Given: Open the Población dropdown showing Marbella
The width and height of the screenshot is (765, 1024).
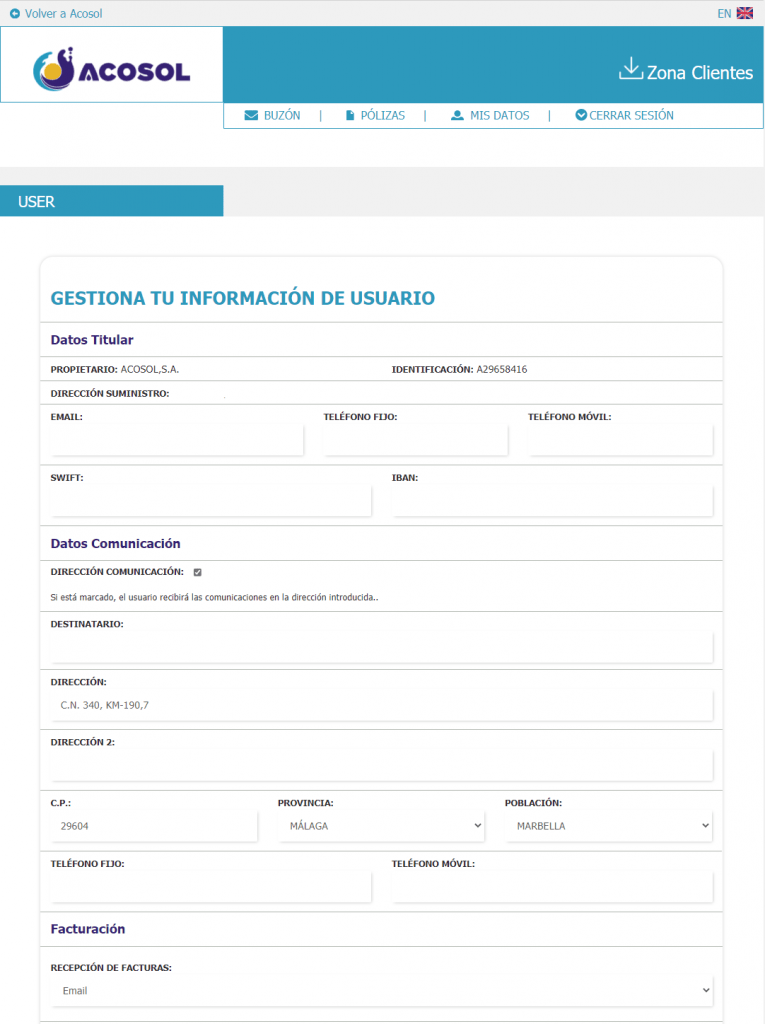Looking at the screenshot, I should 609,826.
